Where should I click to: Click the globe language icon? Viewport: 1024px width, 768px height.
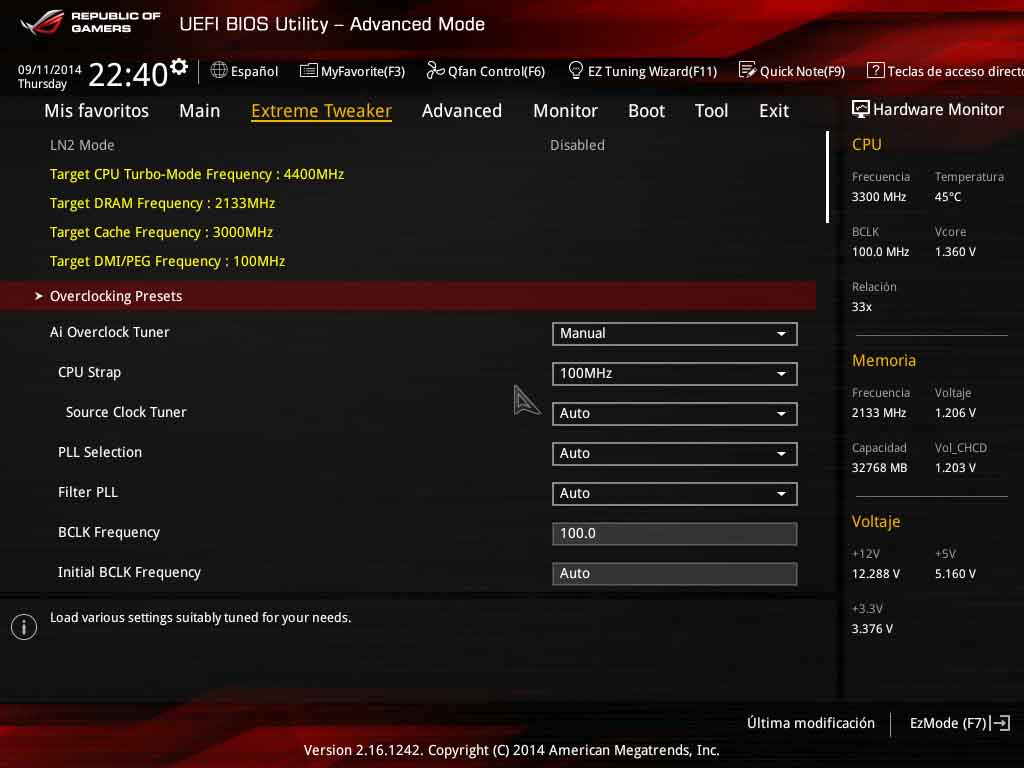coord(219,70)
